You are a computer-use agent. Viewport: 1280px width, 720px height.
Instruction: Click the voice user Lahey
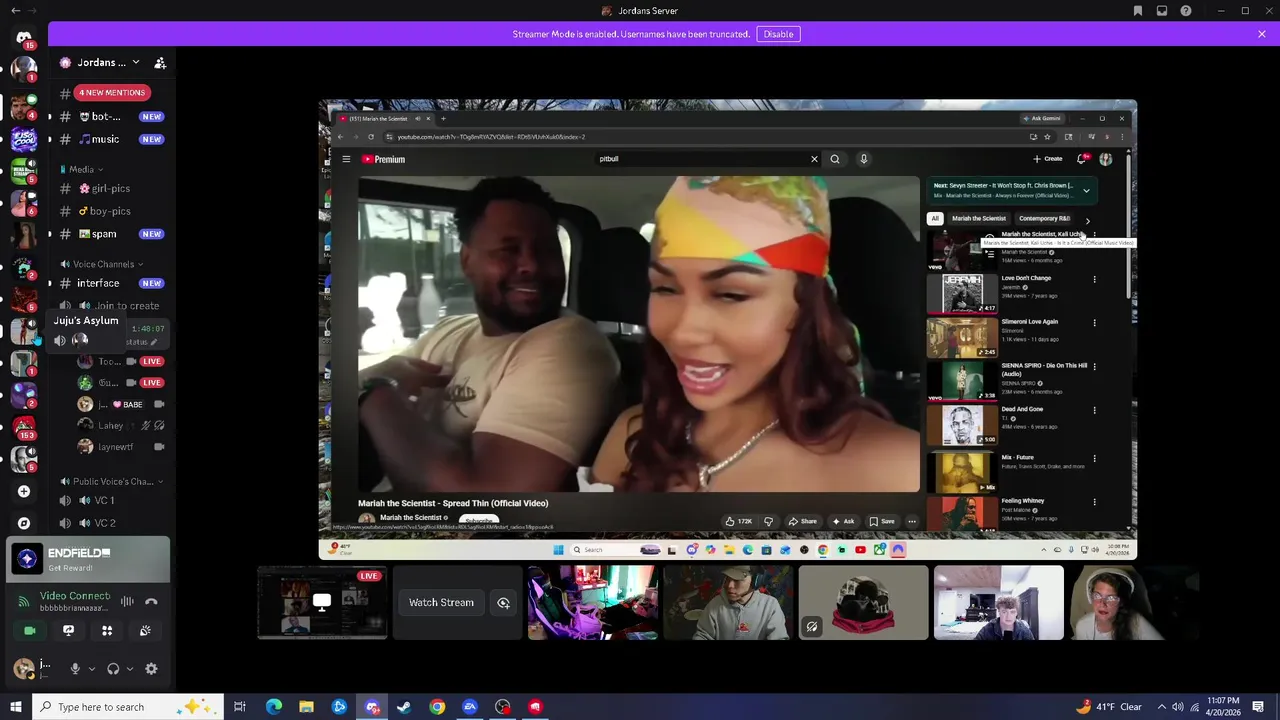tap(121, 425)
